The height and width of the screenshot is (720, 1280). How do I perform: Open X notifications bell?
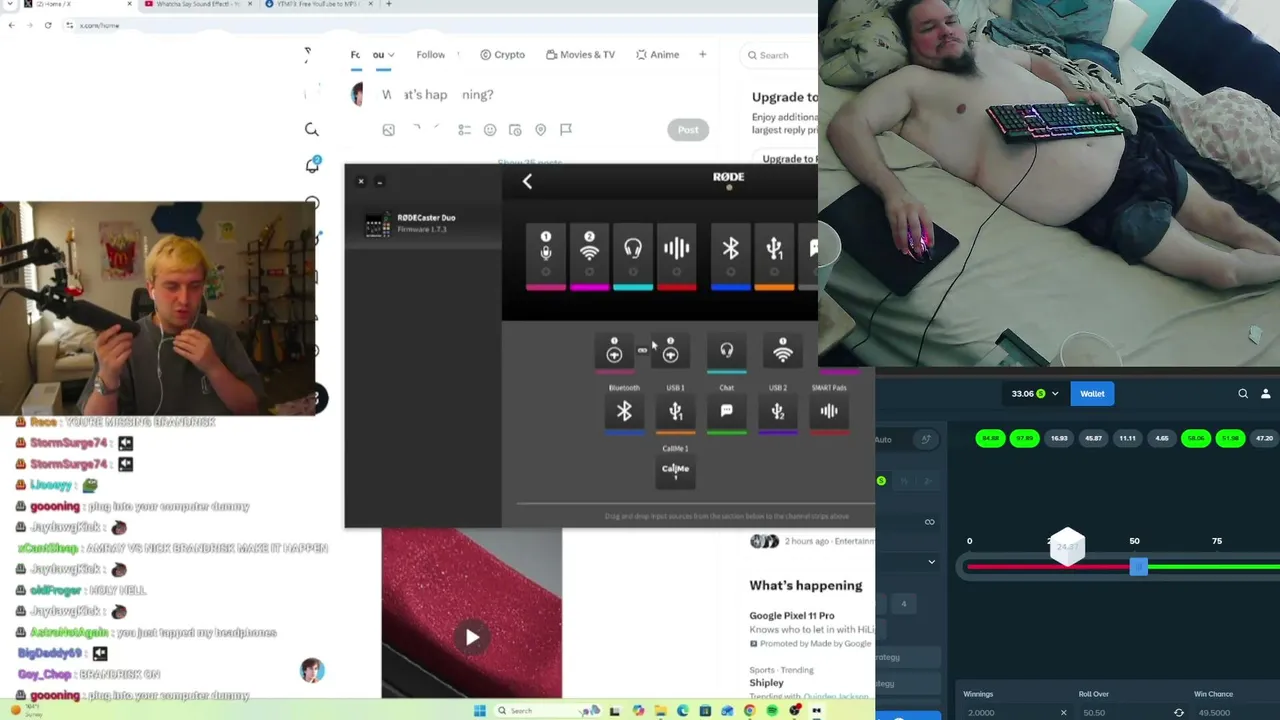[312, 165]
